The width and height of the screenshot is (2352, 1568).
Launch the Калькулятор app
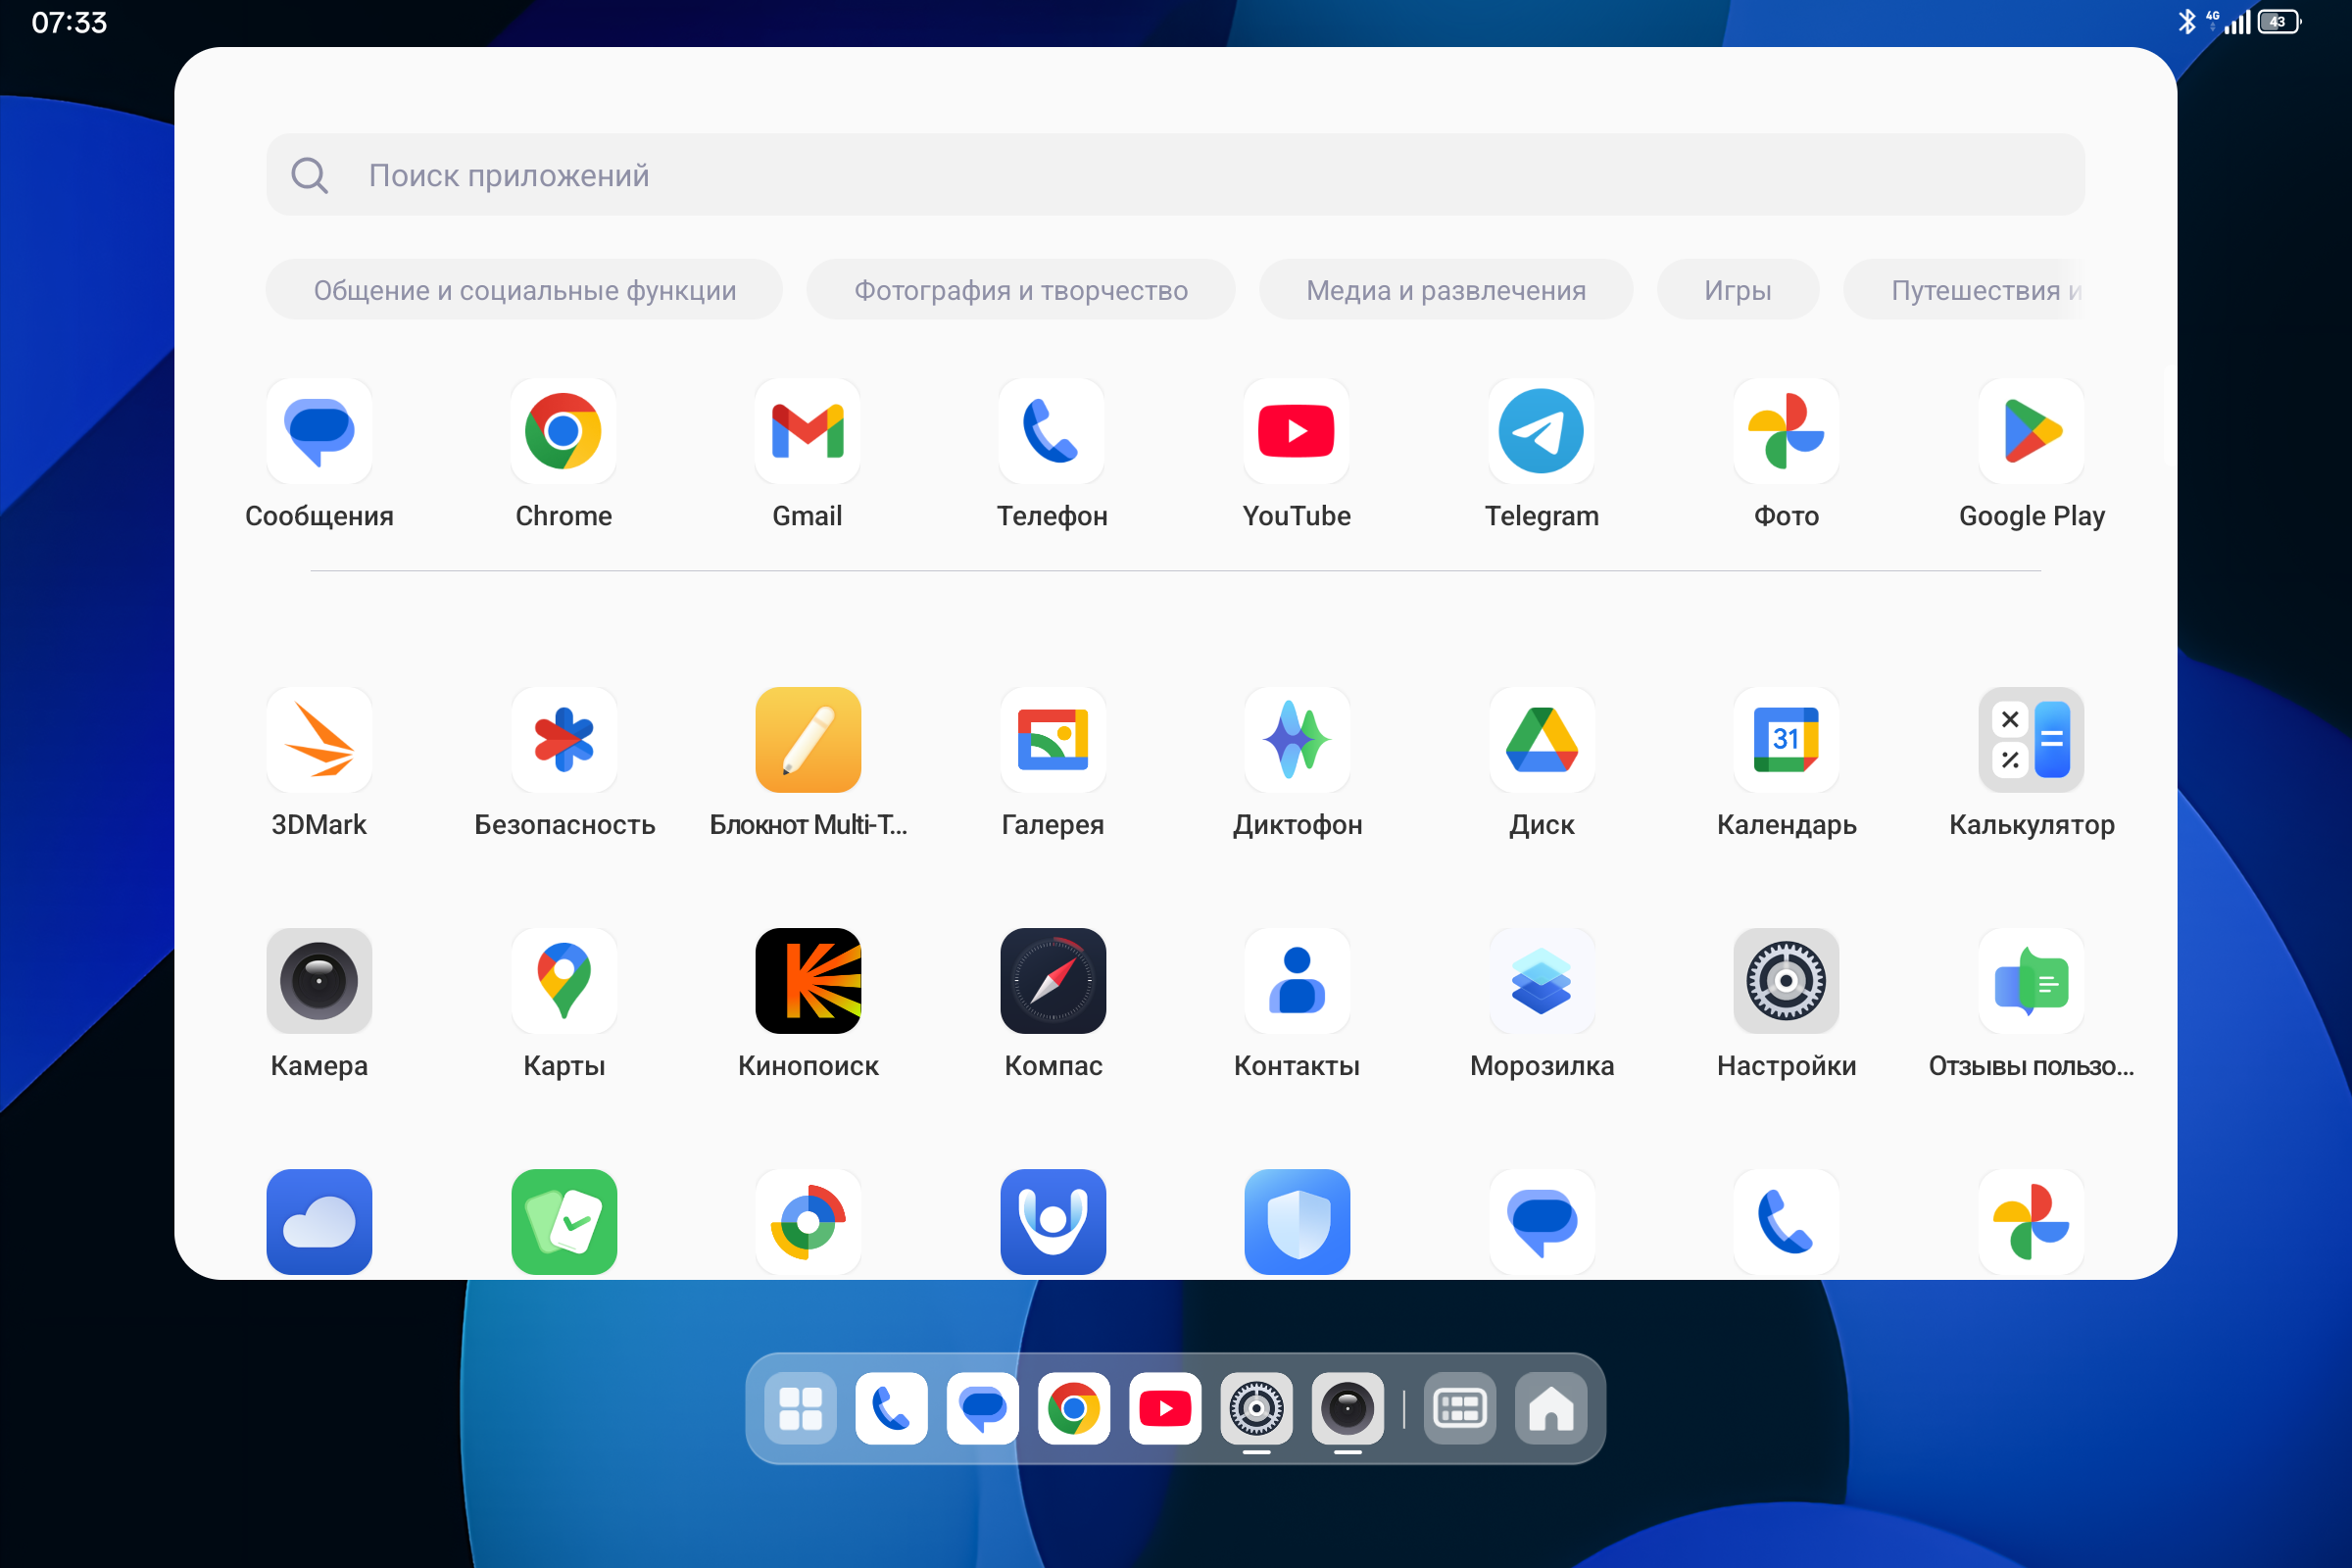(2031, 740)
